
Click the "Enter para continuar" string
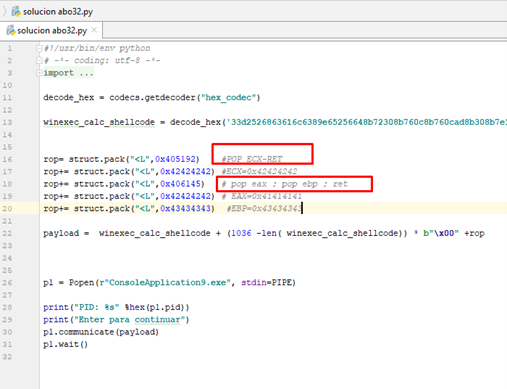click(129, 320)
